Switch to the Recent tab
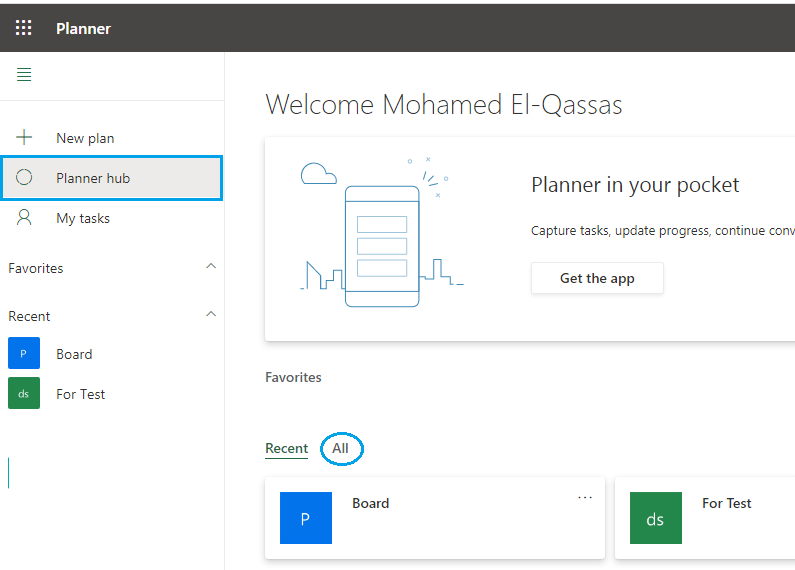 pyautogui.click(x=286, y=449)
